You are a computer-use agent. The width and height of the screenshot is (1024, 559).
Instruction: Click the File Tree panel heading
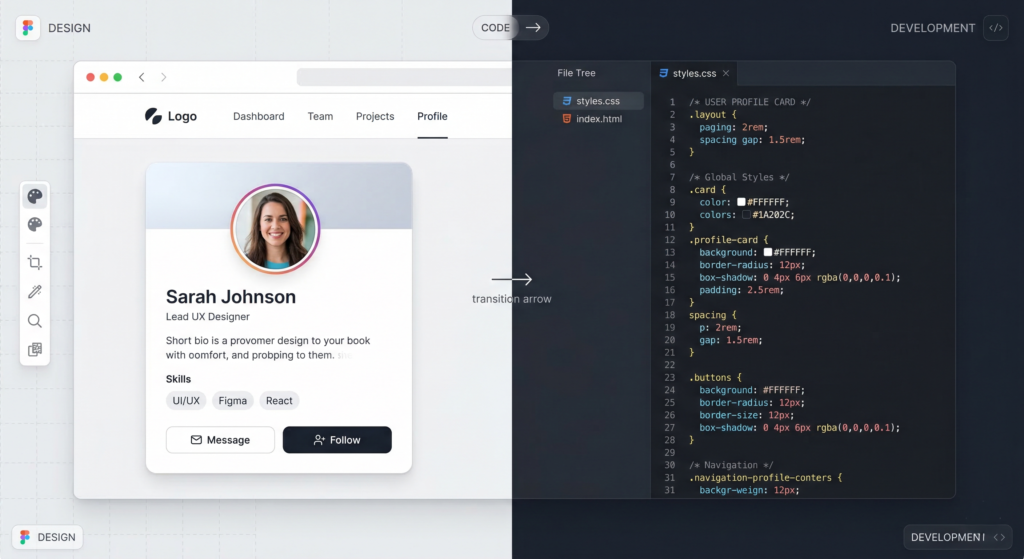[x=576, y=73]
